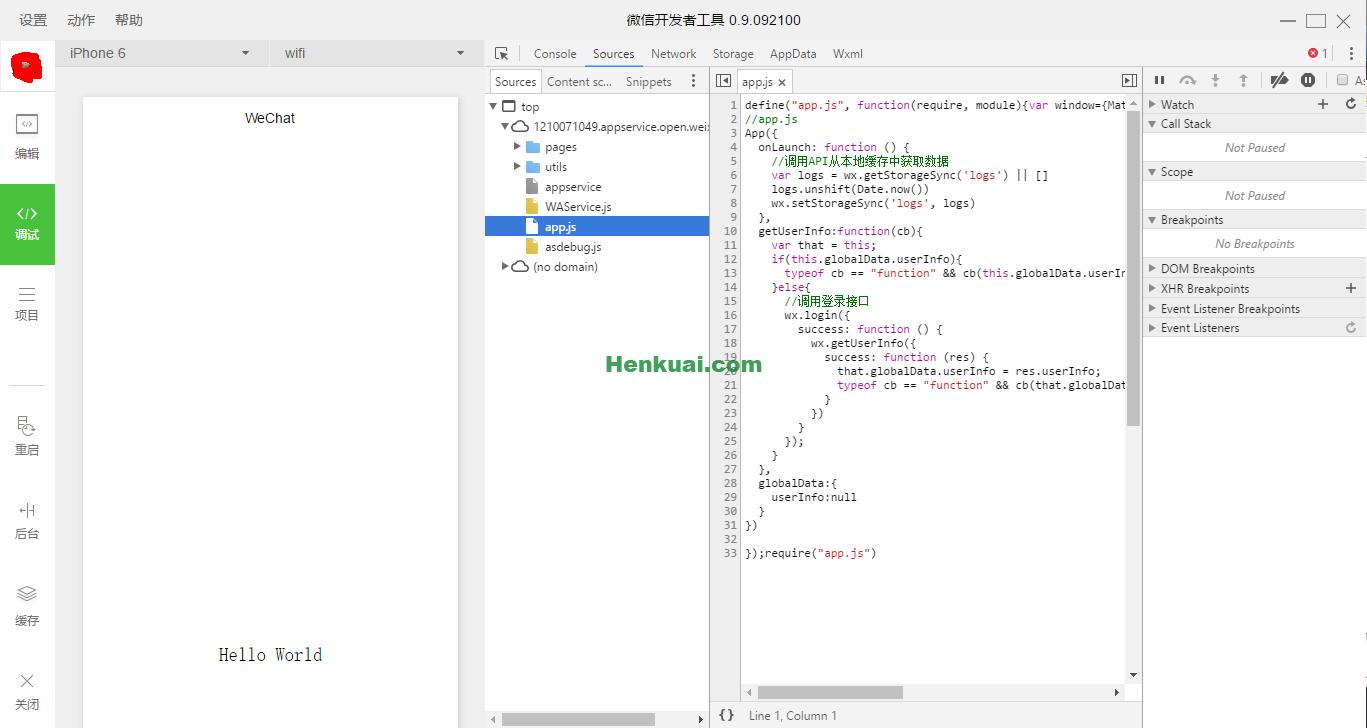Expand the pages folder

coord(517,147)
